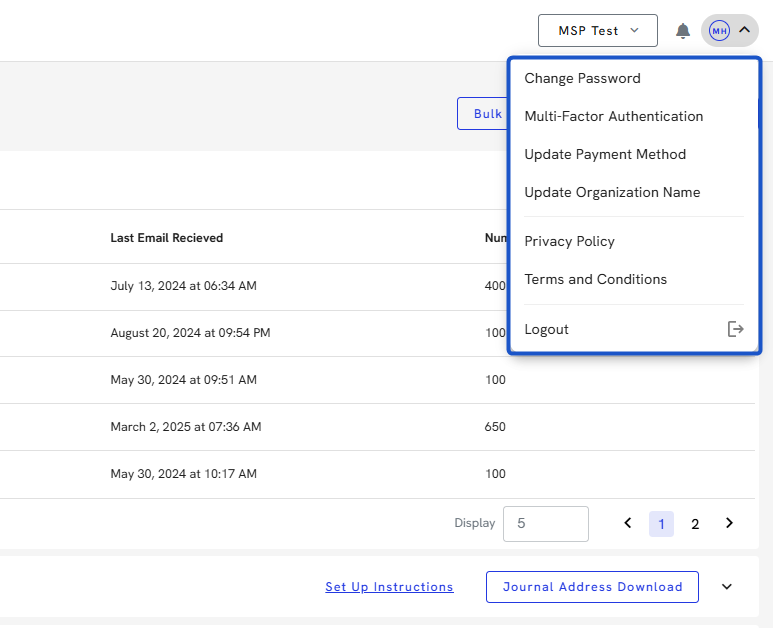Click the Display rows input field
The image size is (773, 628).
click(x=545, y=523)
